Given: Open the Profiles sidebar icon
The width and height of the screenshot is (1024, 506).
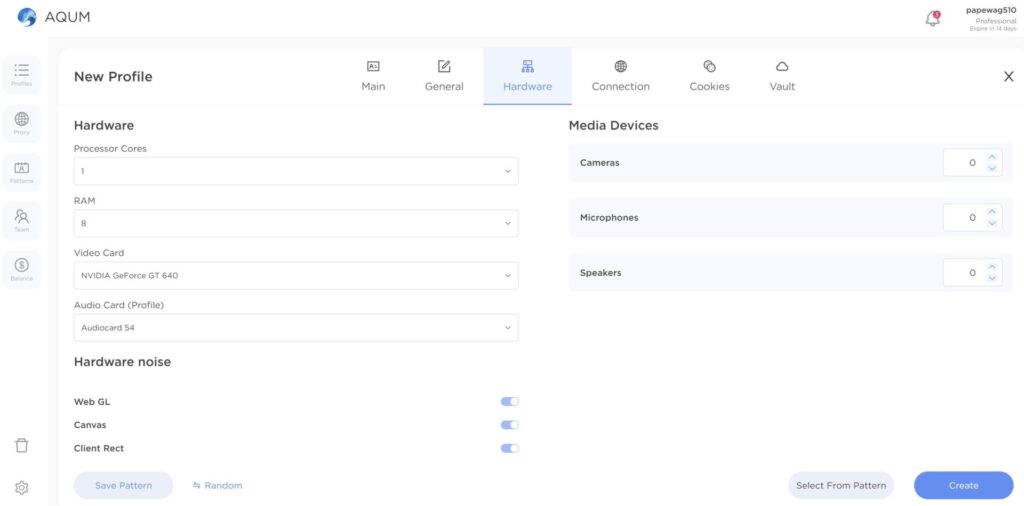Looking at the screenshot, I should coord(22,74).
